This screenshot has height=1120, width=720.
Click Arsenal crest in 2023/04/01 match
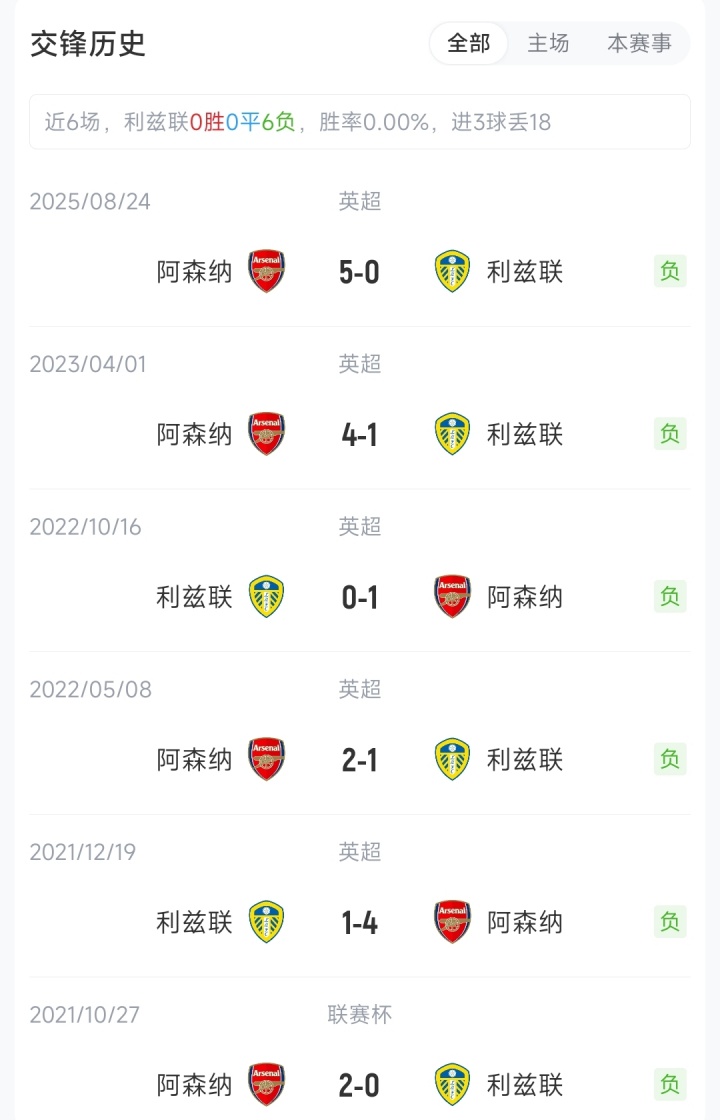(267, 434)
